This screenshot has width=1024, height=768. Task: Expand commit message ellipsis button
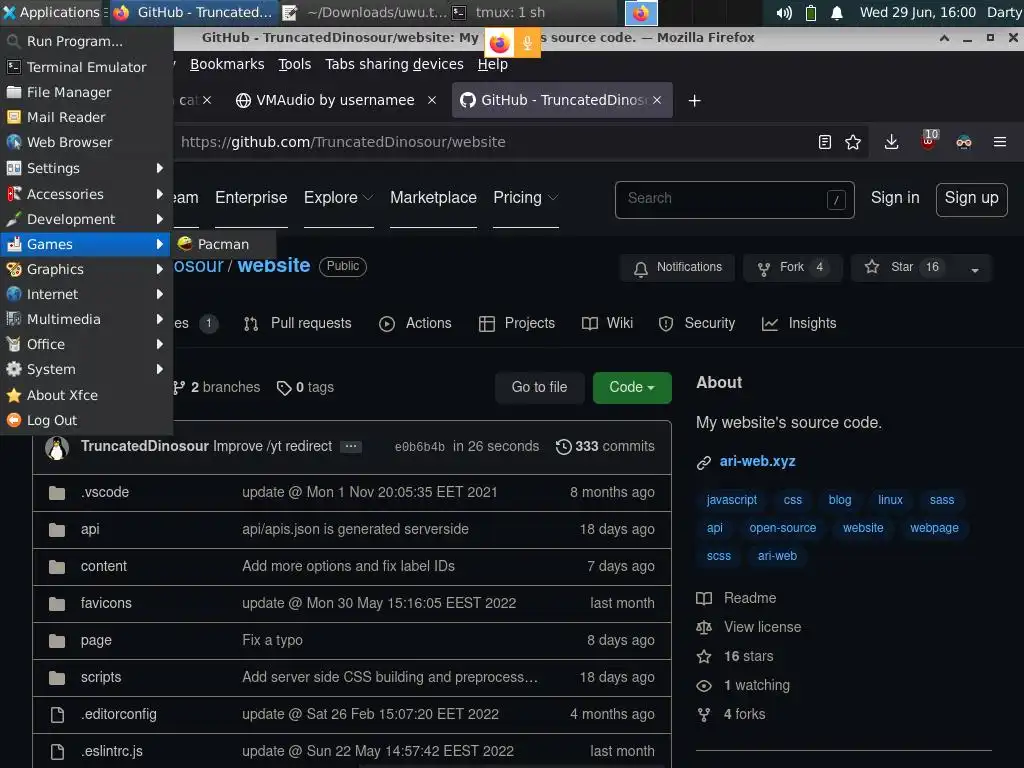tap(351, 447)
